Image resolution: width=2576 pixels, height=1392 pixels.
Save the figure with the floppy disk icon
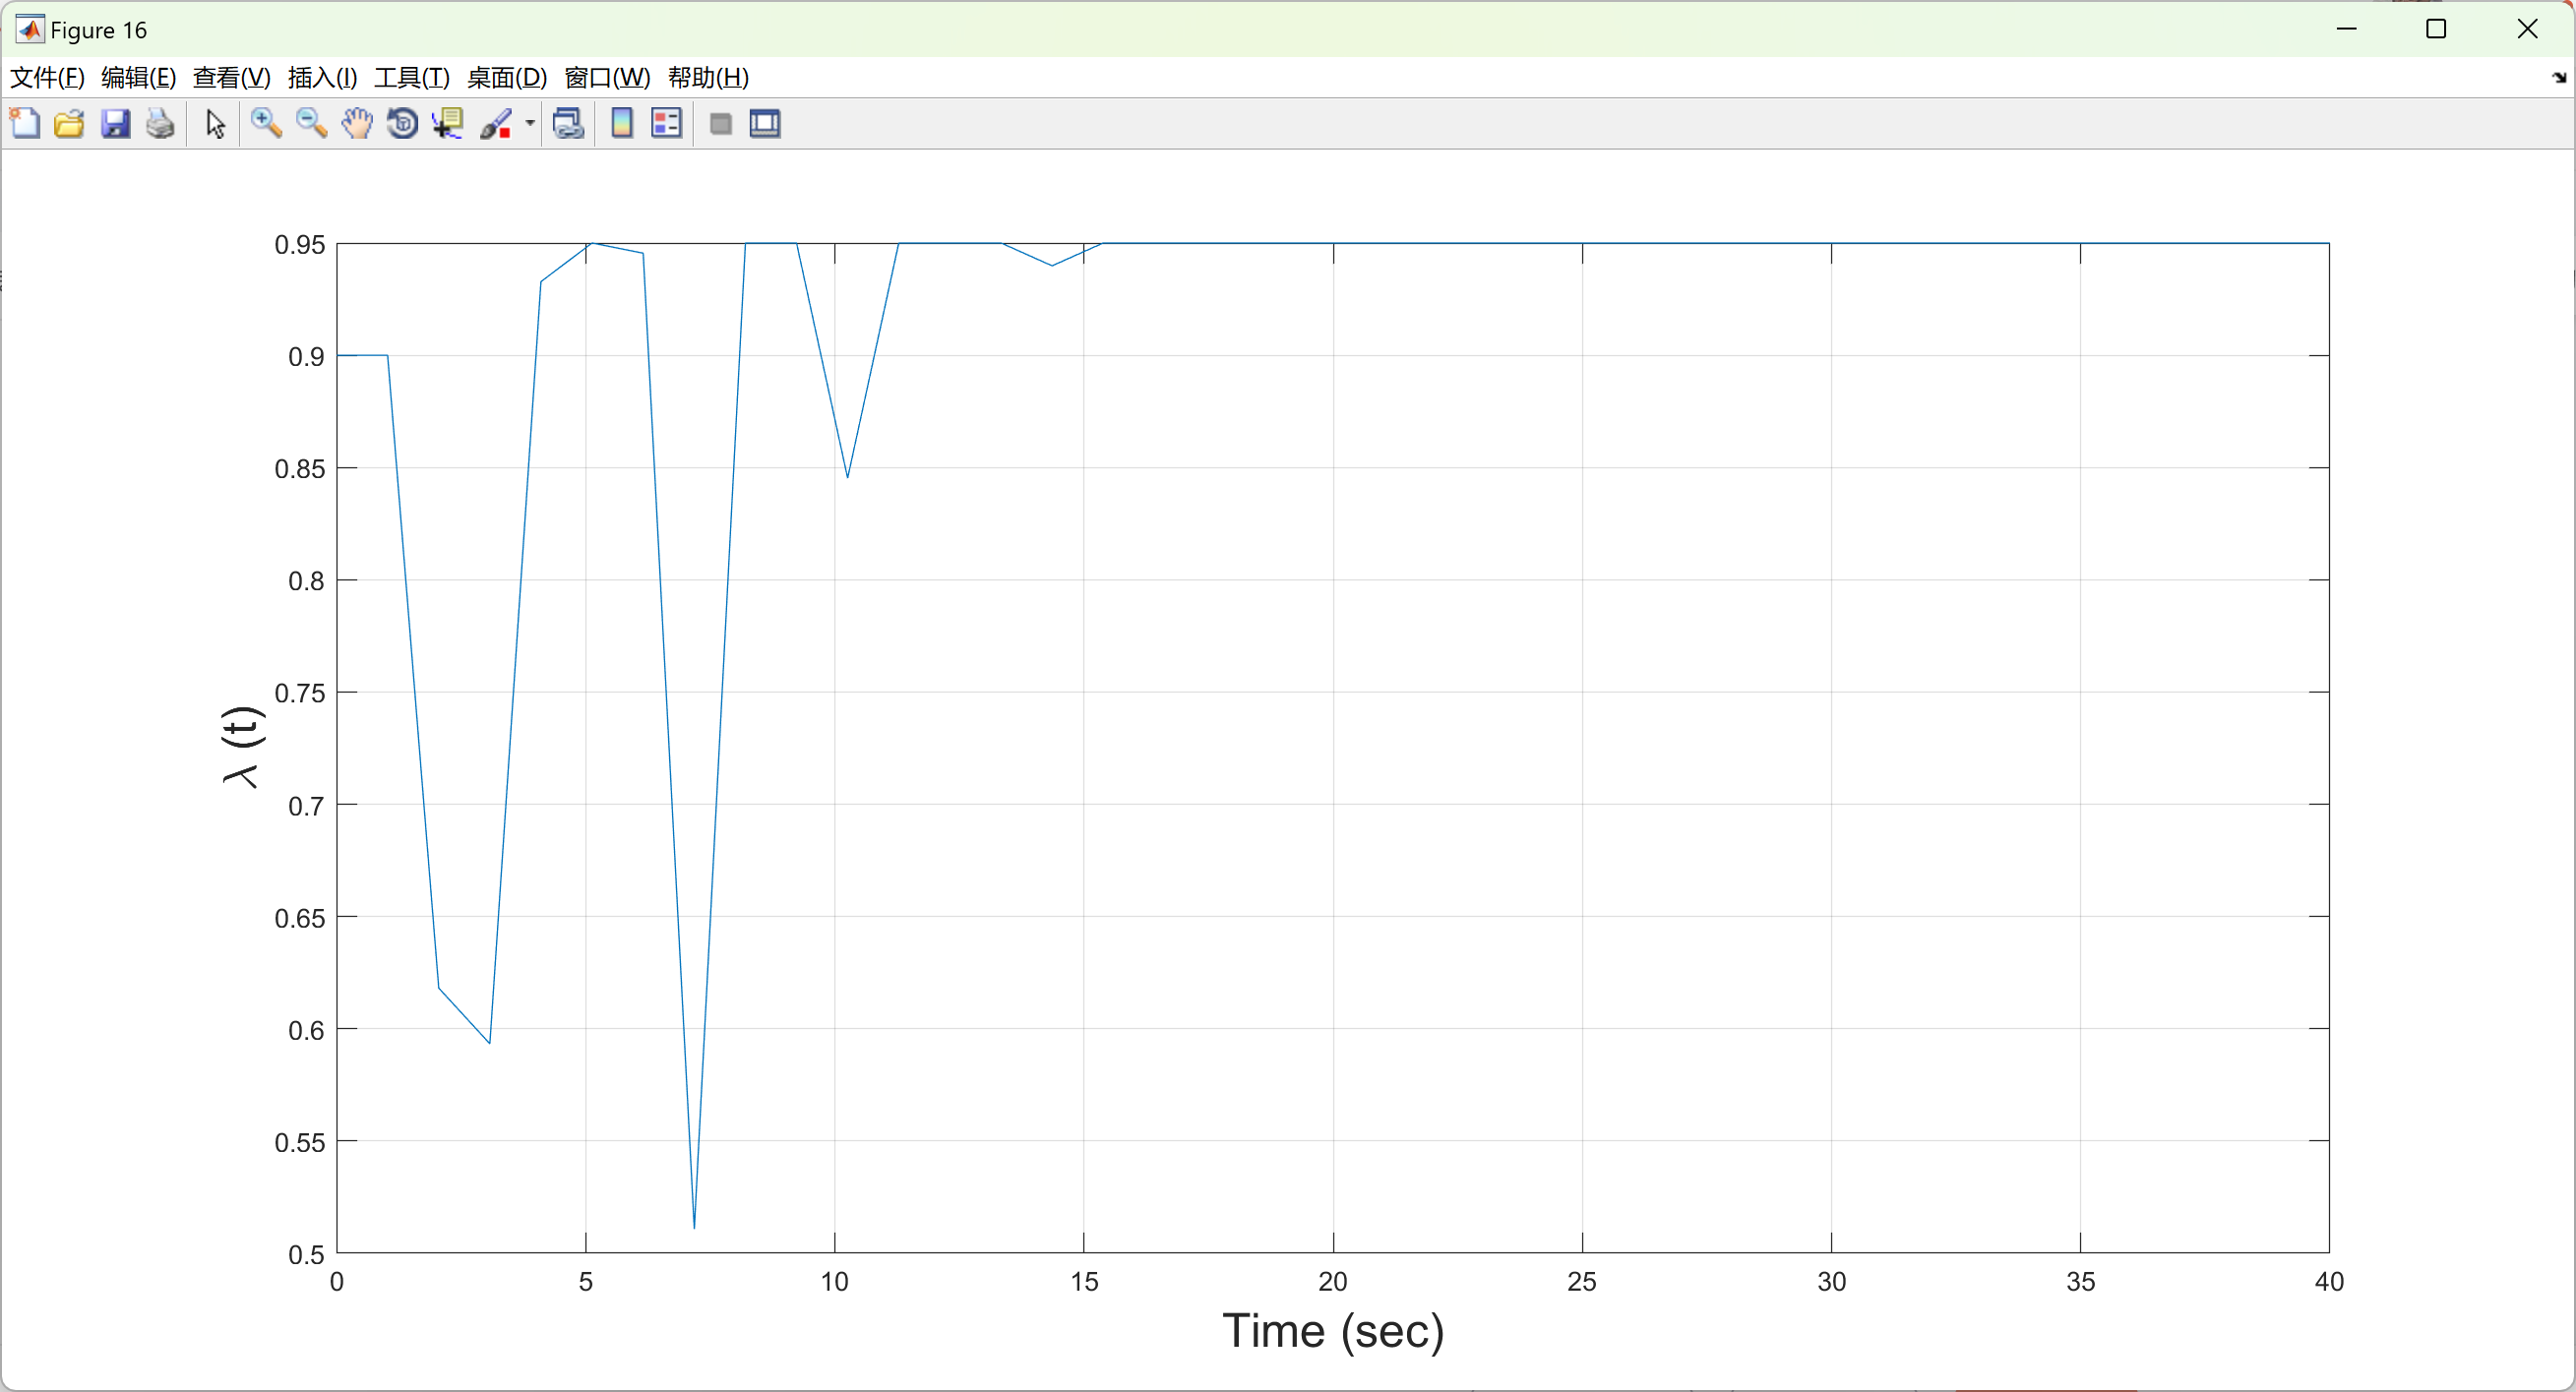[115, 124]
